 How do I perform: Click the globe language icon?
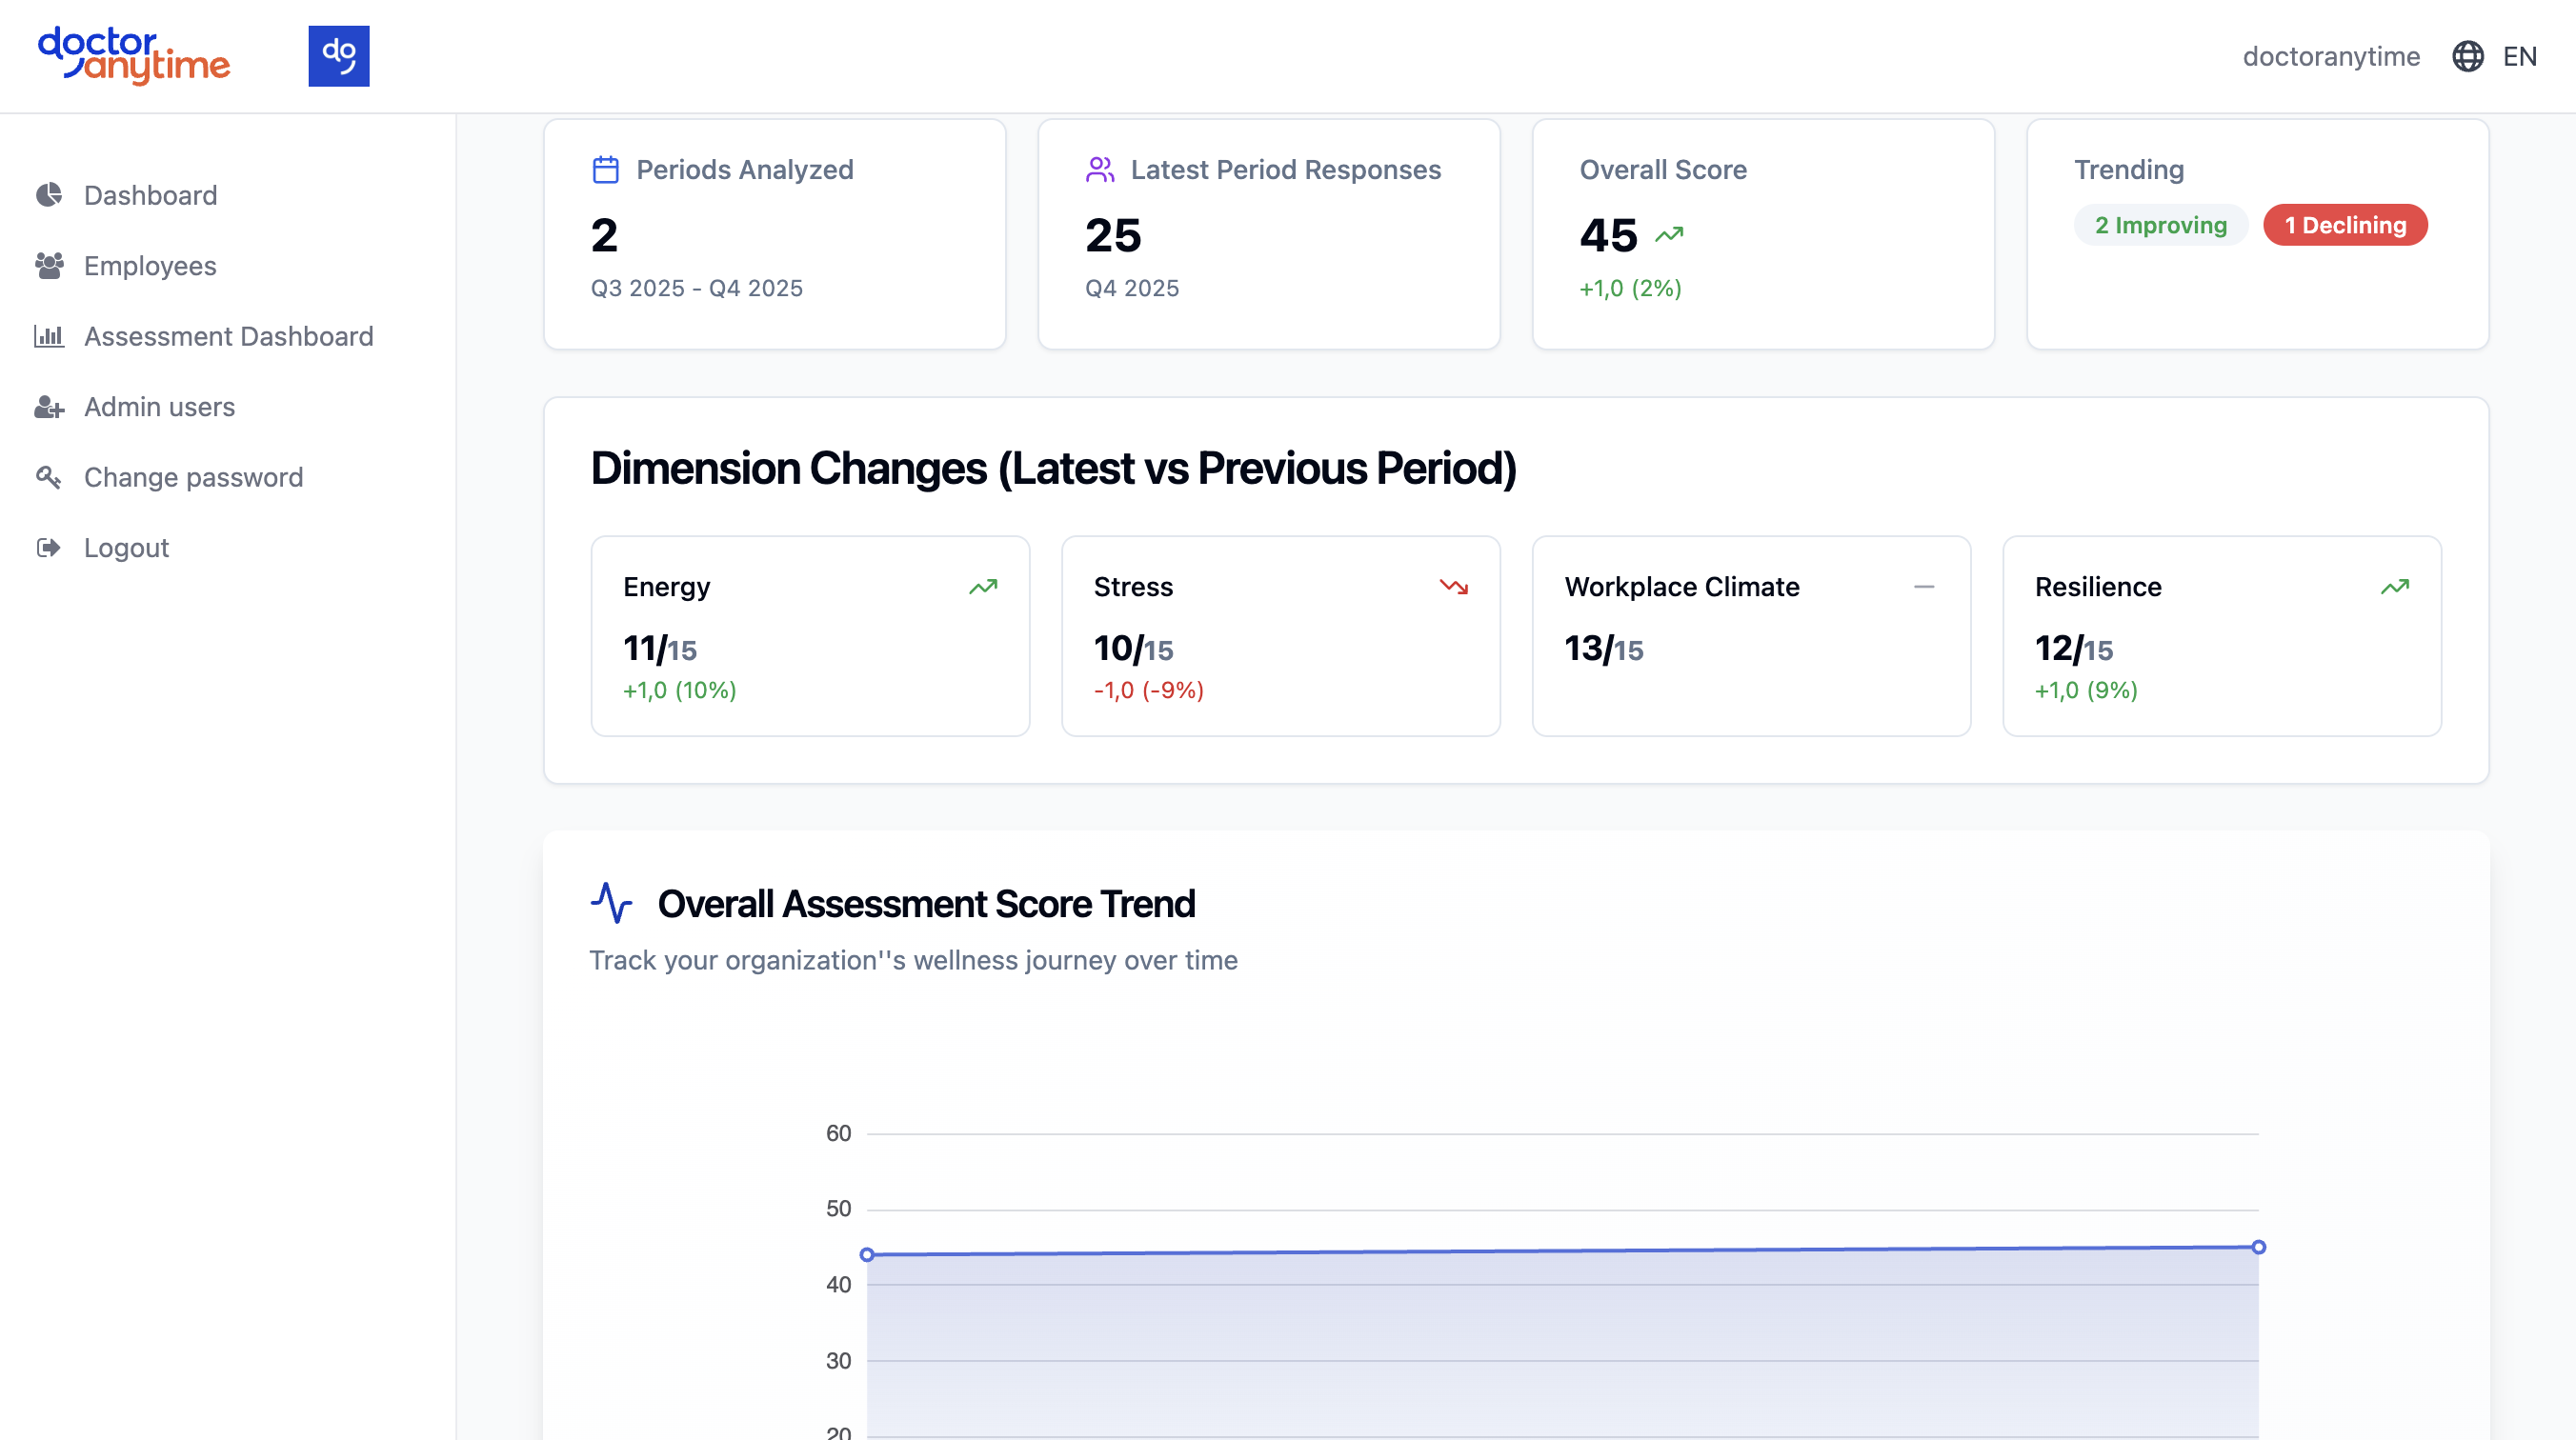2467,56
